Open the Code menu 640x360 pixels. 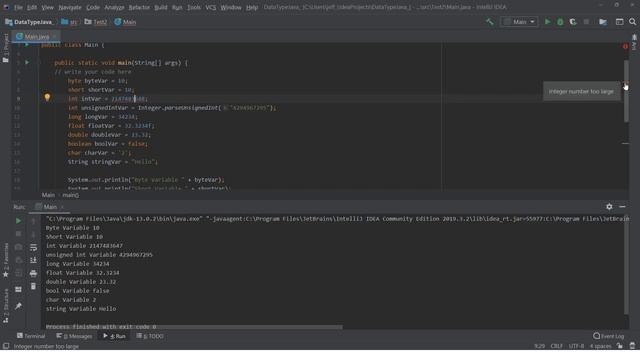coord(93,7)
